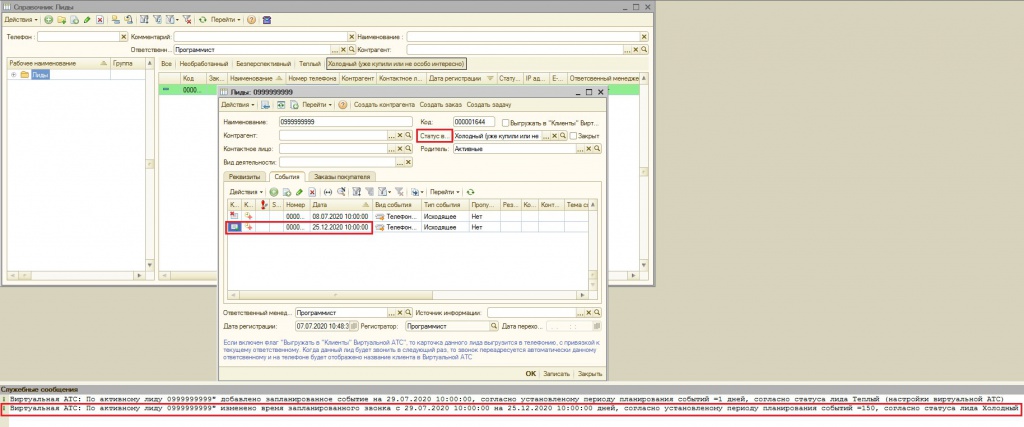The width and height of the screenshot is (1024, 427).
Task: Clear the Статус field value
Action: point(554,136)
